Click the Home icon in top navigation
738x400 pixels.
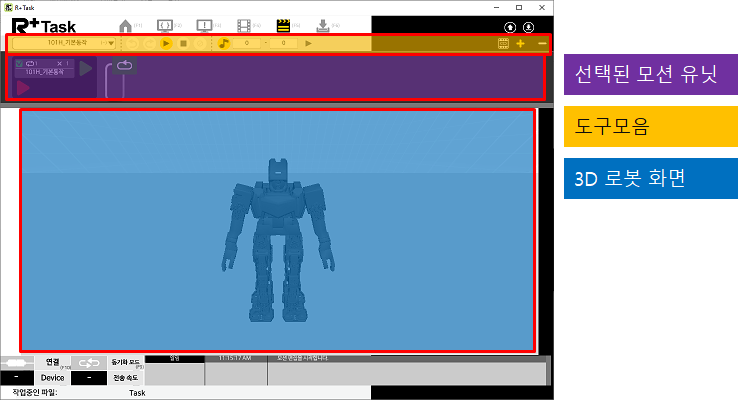(x=125, y=25)
